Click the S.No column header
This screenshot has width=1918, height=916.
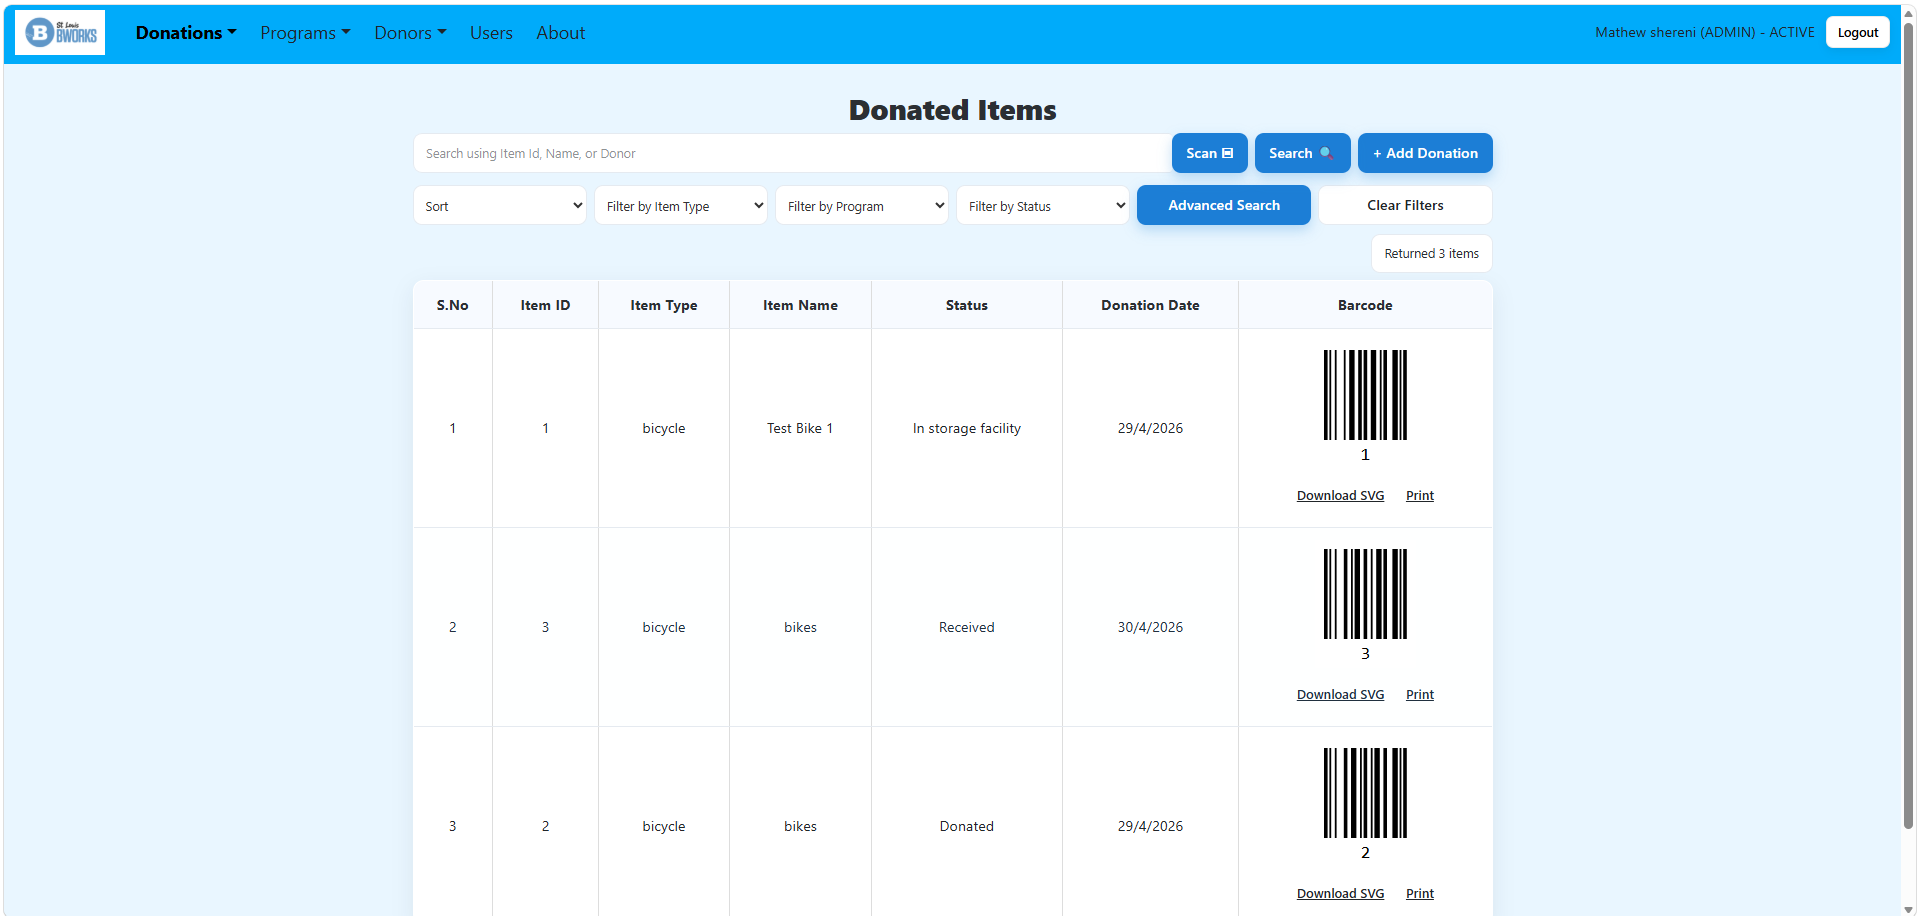(x=452, y=305)
